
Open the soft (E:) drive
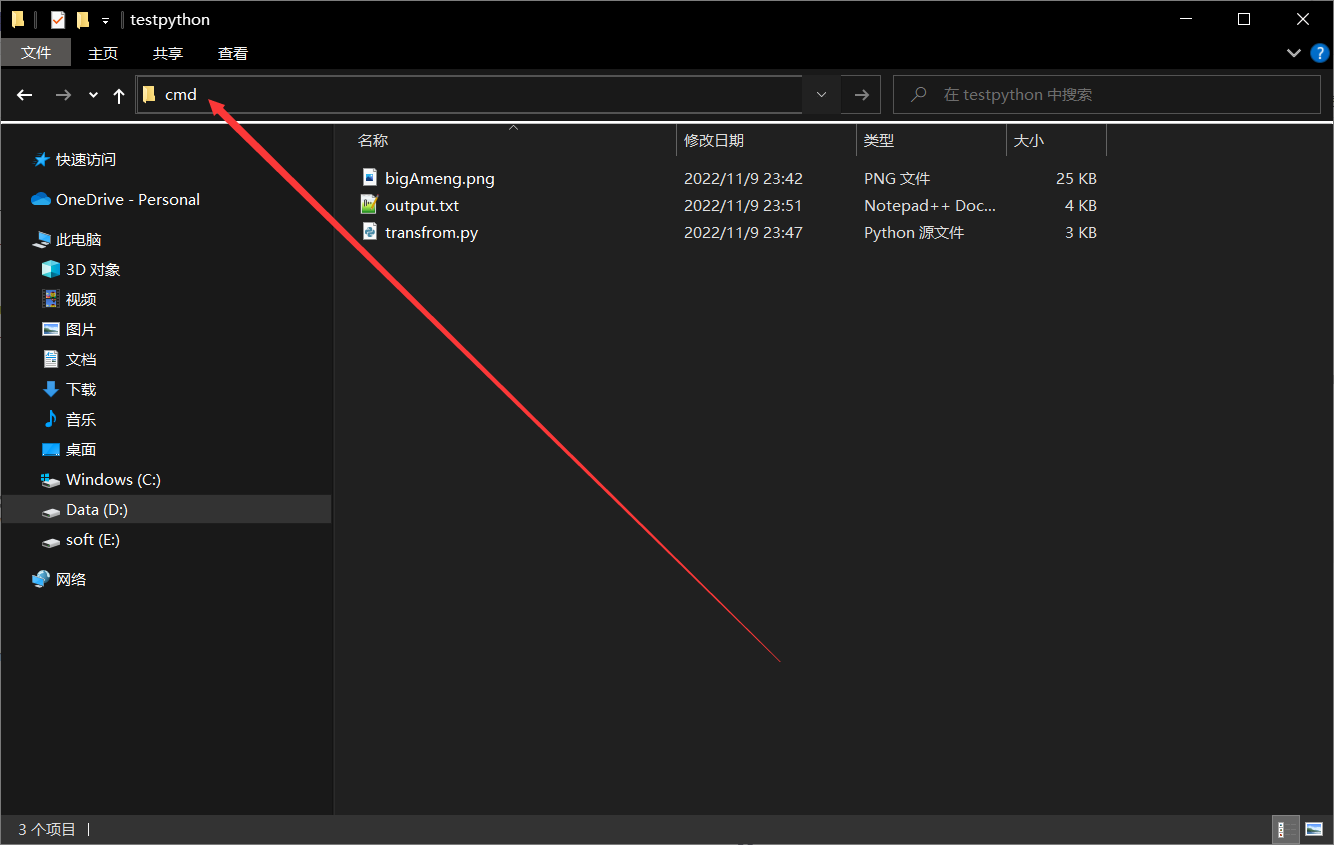click(93, 540)
